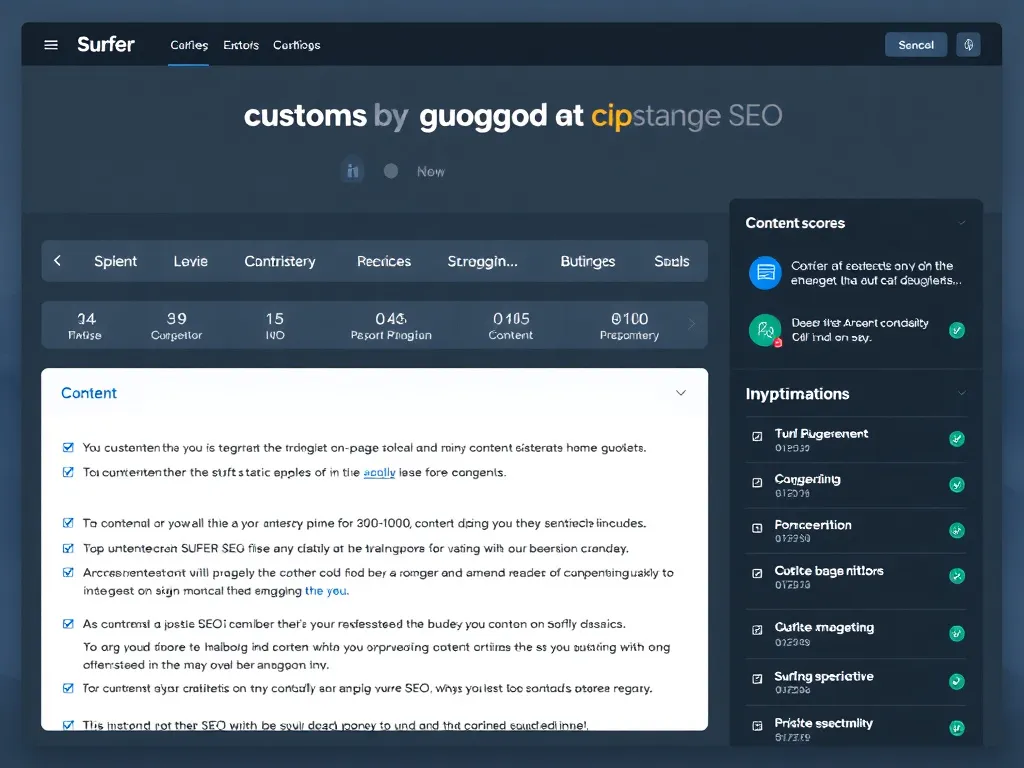Click the Pasort Plragion stat
Image resolution: width=1024 pixels, height=768 pixels.
point(391,326)
